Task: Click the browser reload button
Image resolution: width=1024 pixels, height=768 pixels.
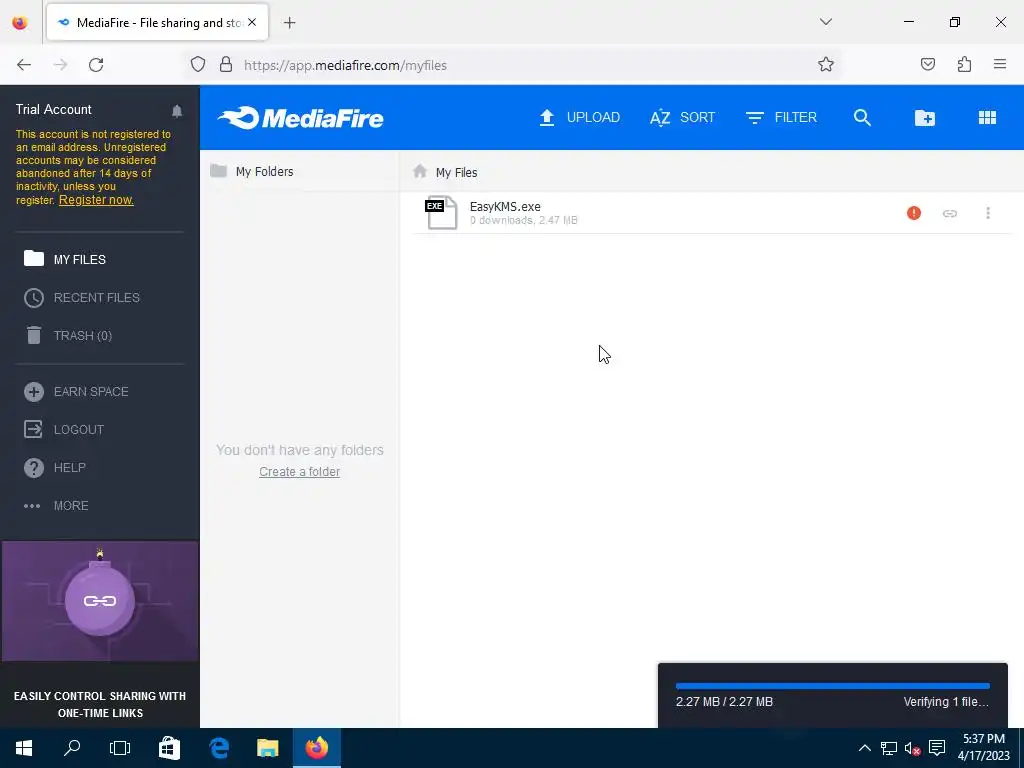Action: click(x=96, y=65)
